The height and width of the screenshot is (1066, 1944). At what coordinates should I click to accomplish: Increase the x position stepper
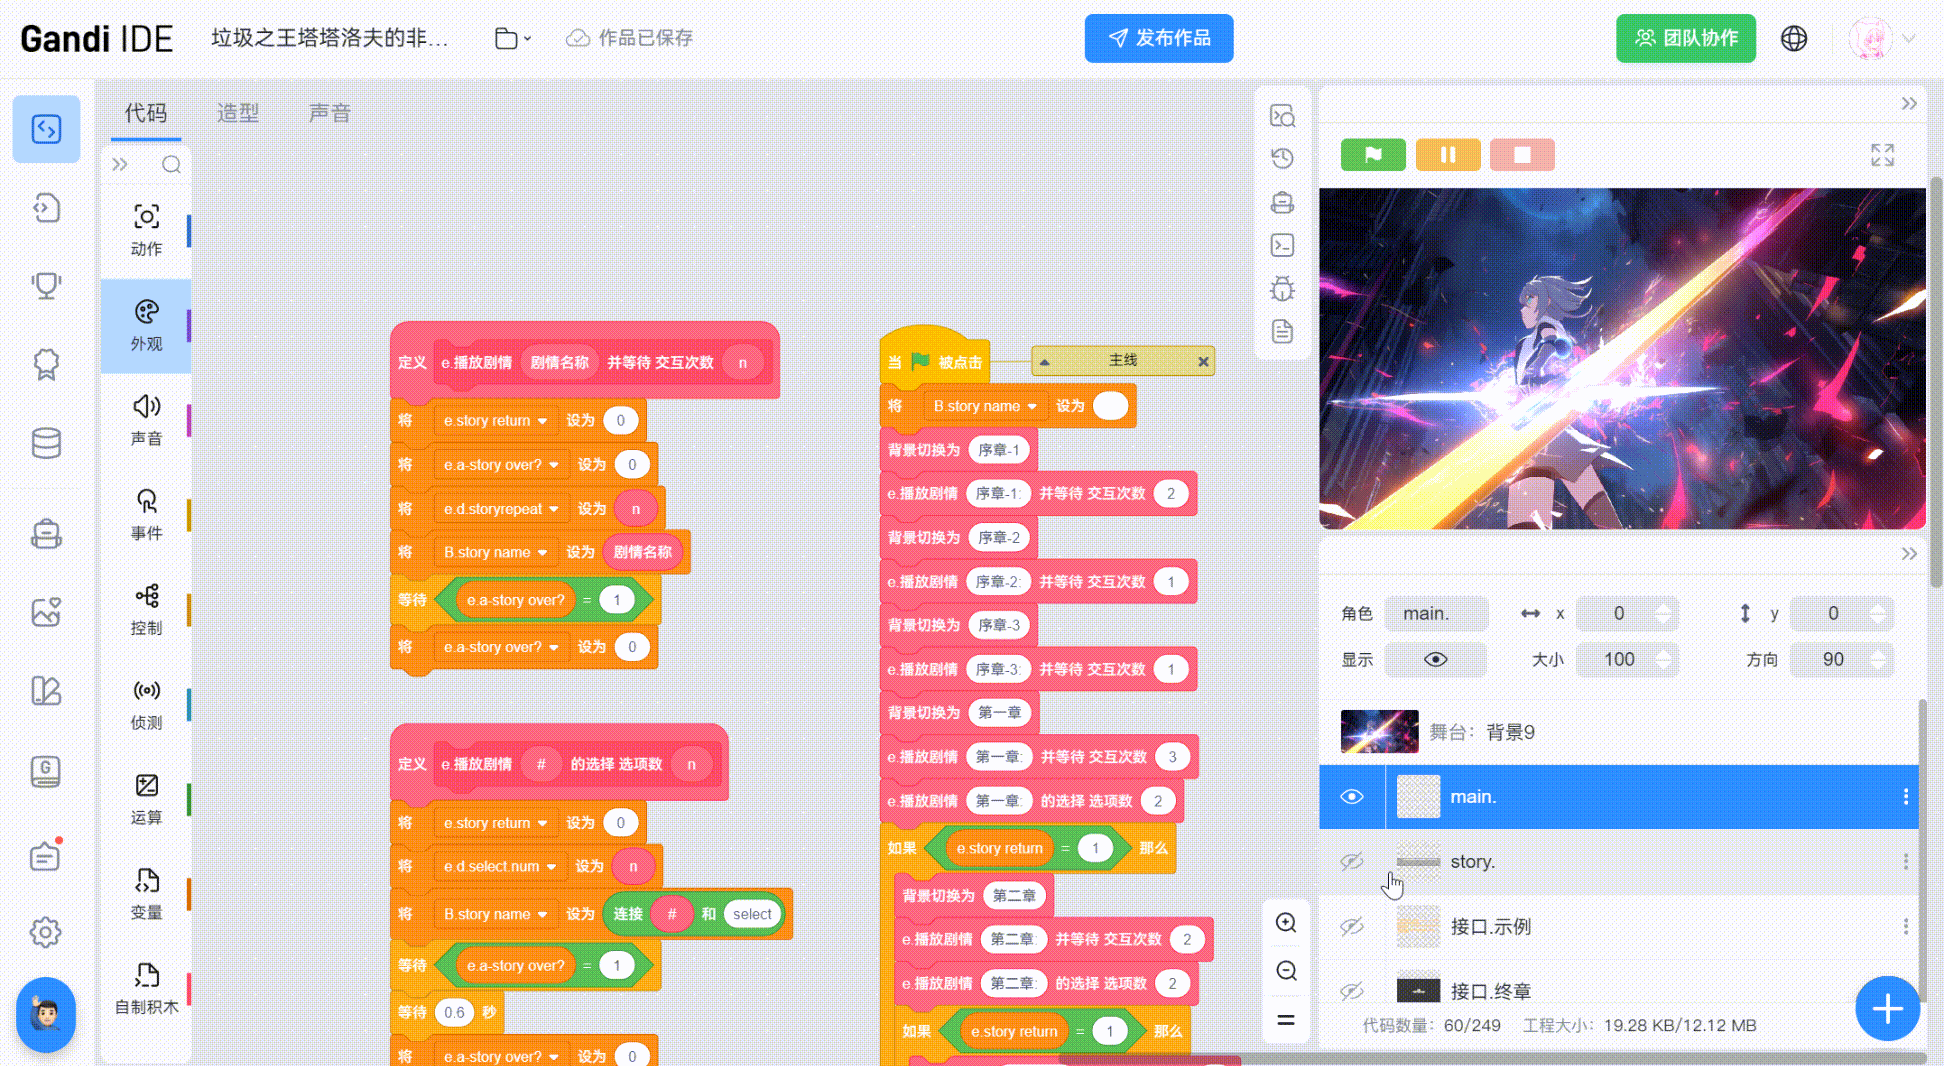1663,606
